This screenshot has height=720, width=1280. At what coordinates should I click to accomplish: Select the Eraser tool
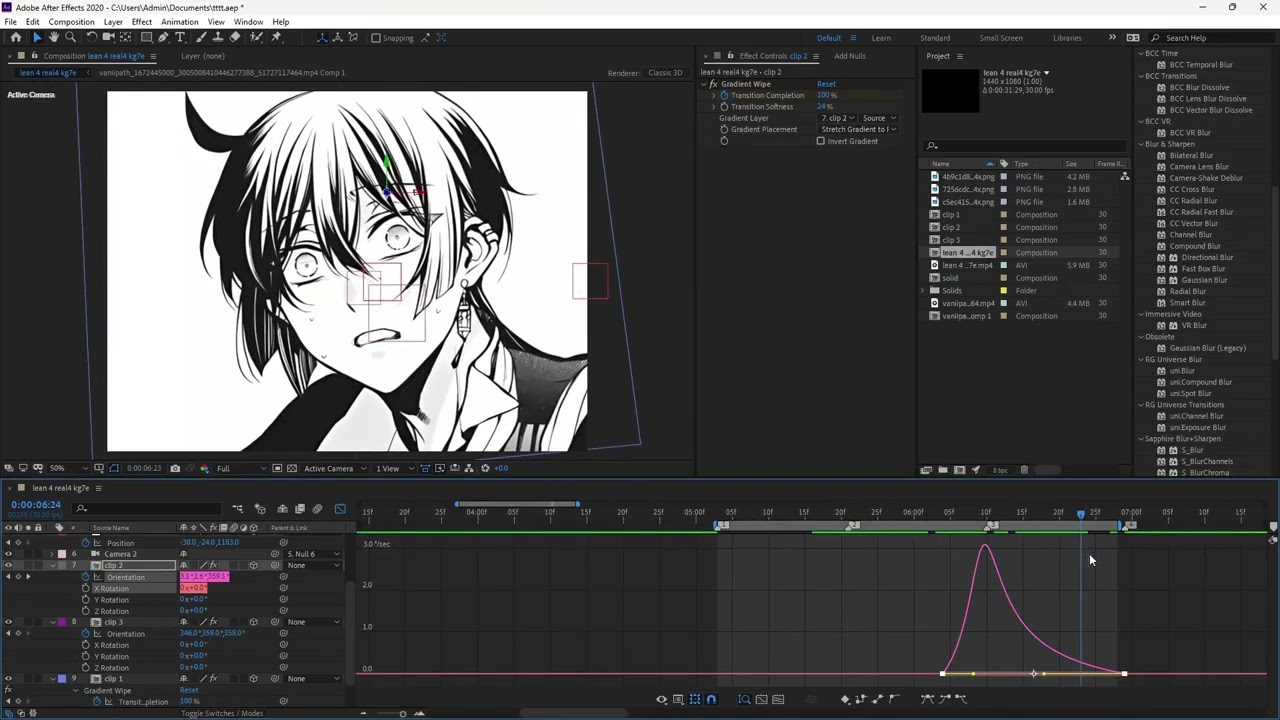click(x=235, y=37)
